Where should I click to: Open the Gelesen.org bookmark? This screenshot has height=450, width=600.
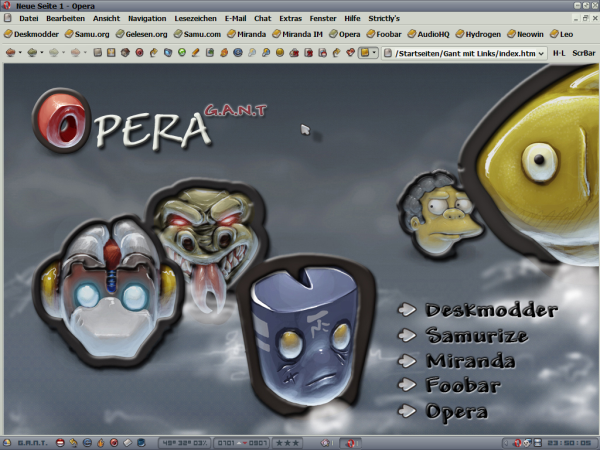pyautogui.click(x=142, y=34)
